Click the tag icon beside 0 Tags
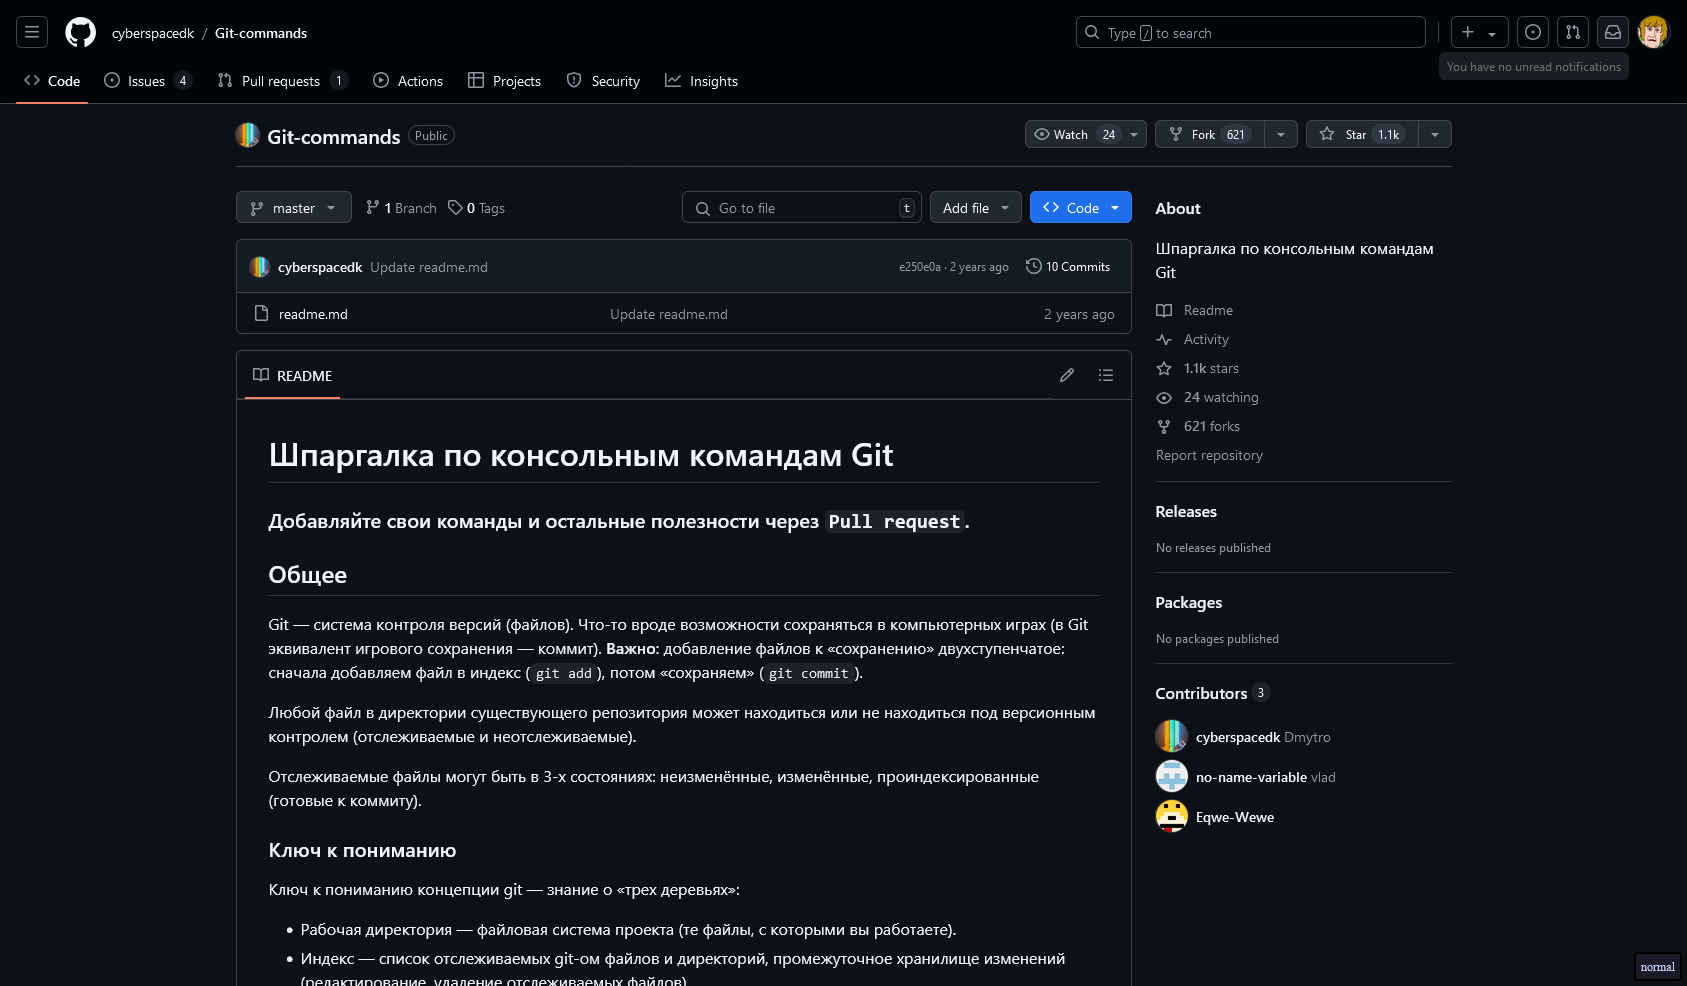This screenshot has width=1687, height=986. click(x=455, y=207)
